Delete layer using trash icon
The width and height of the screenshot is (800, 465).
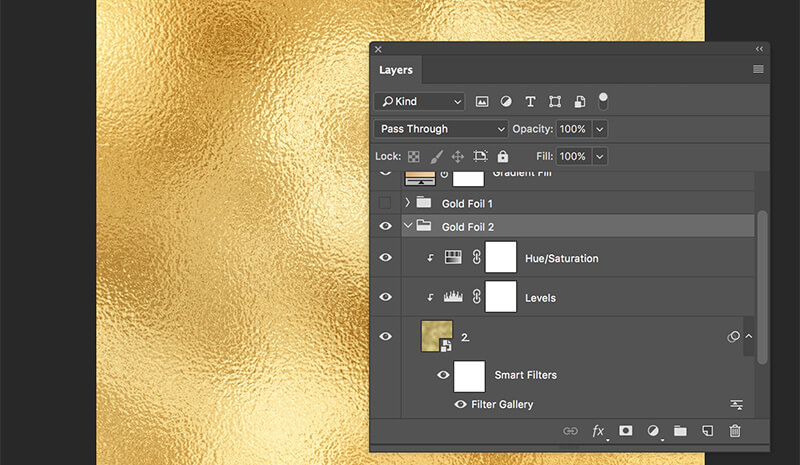pyautogui.click(x=735, y=431)
